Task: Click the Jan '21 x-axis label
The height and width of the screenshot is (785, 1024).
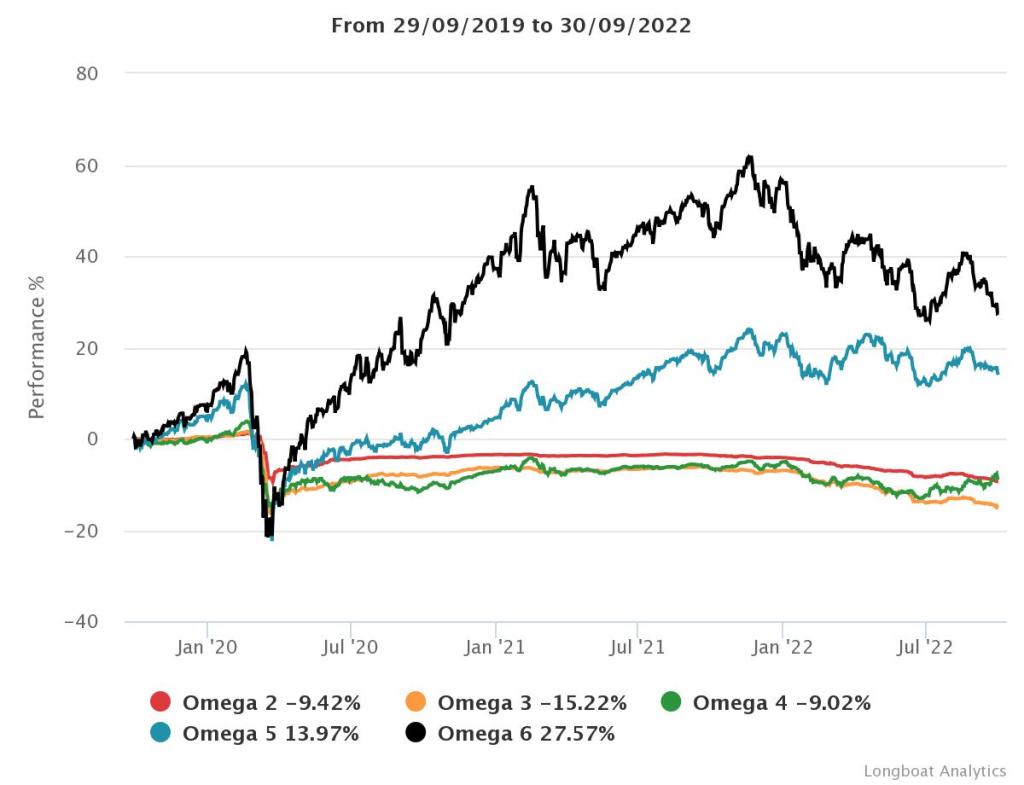Action: click(496, 648)
